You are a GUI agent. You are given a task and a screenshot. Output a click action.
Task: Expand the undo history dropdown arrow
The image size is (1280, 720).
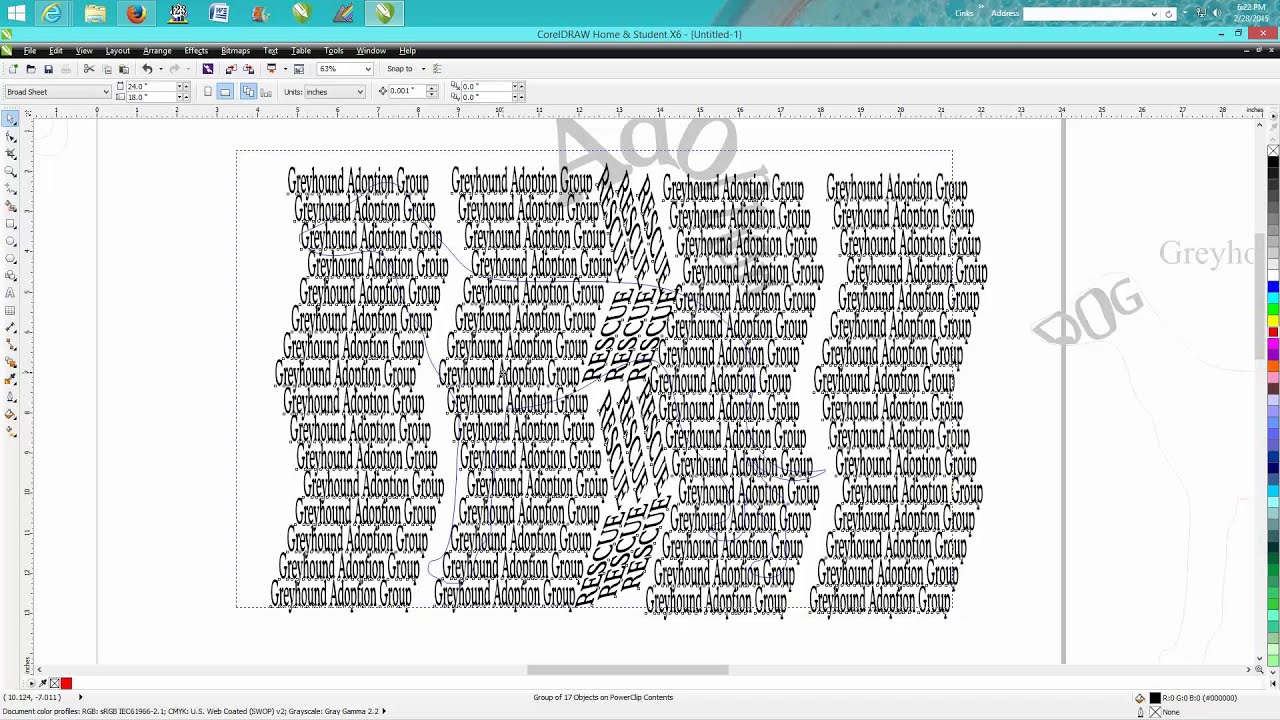click(x=161, y=69)
